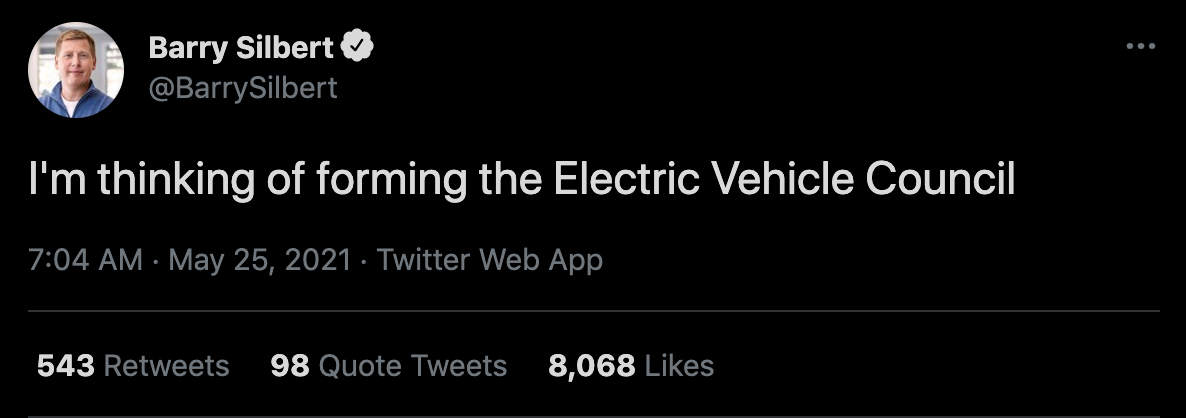Open the @BarrySilbert handle link
The image size is (1186, 418).
tap(243, 88)
